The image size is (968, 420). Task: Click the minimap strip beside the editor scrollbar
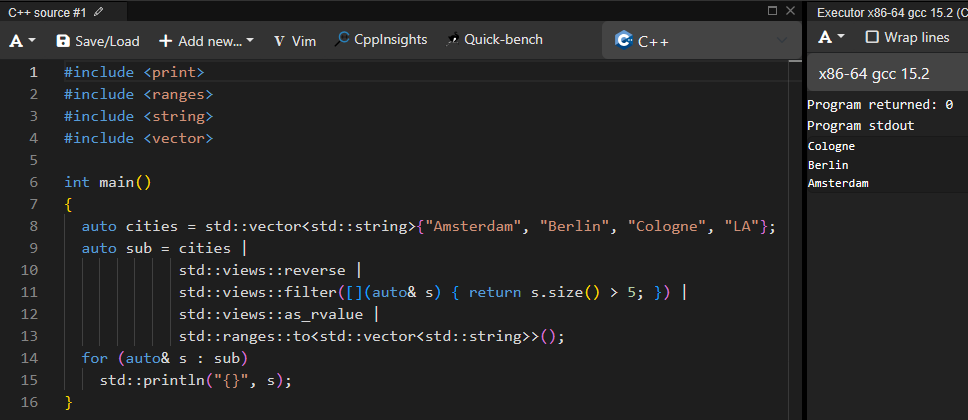(795, 241)
